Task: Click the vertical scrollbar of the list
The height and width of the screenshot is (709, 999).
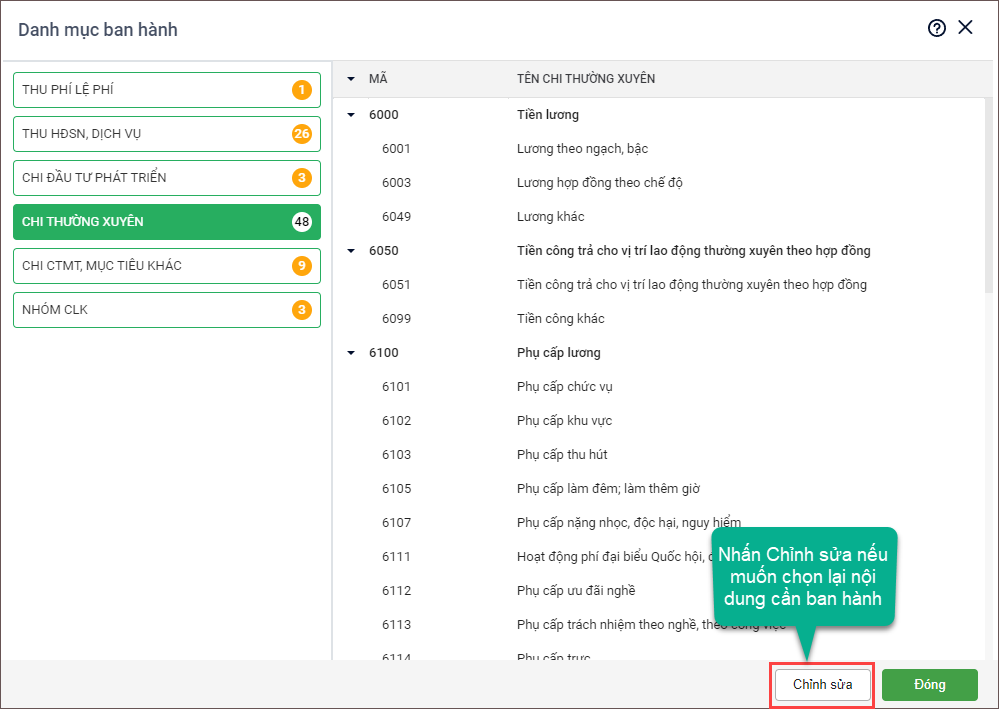Action: pos(988,200)
